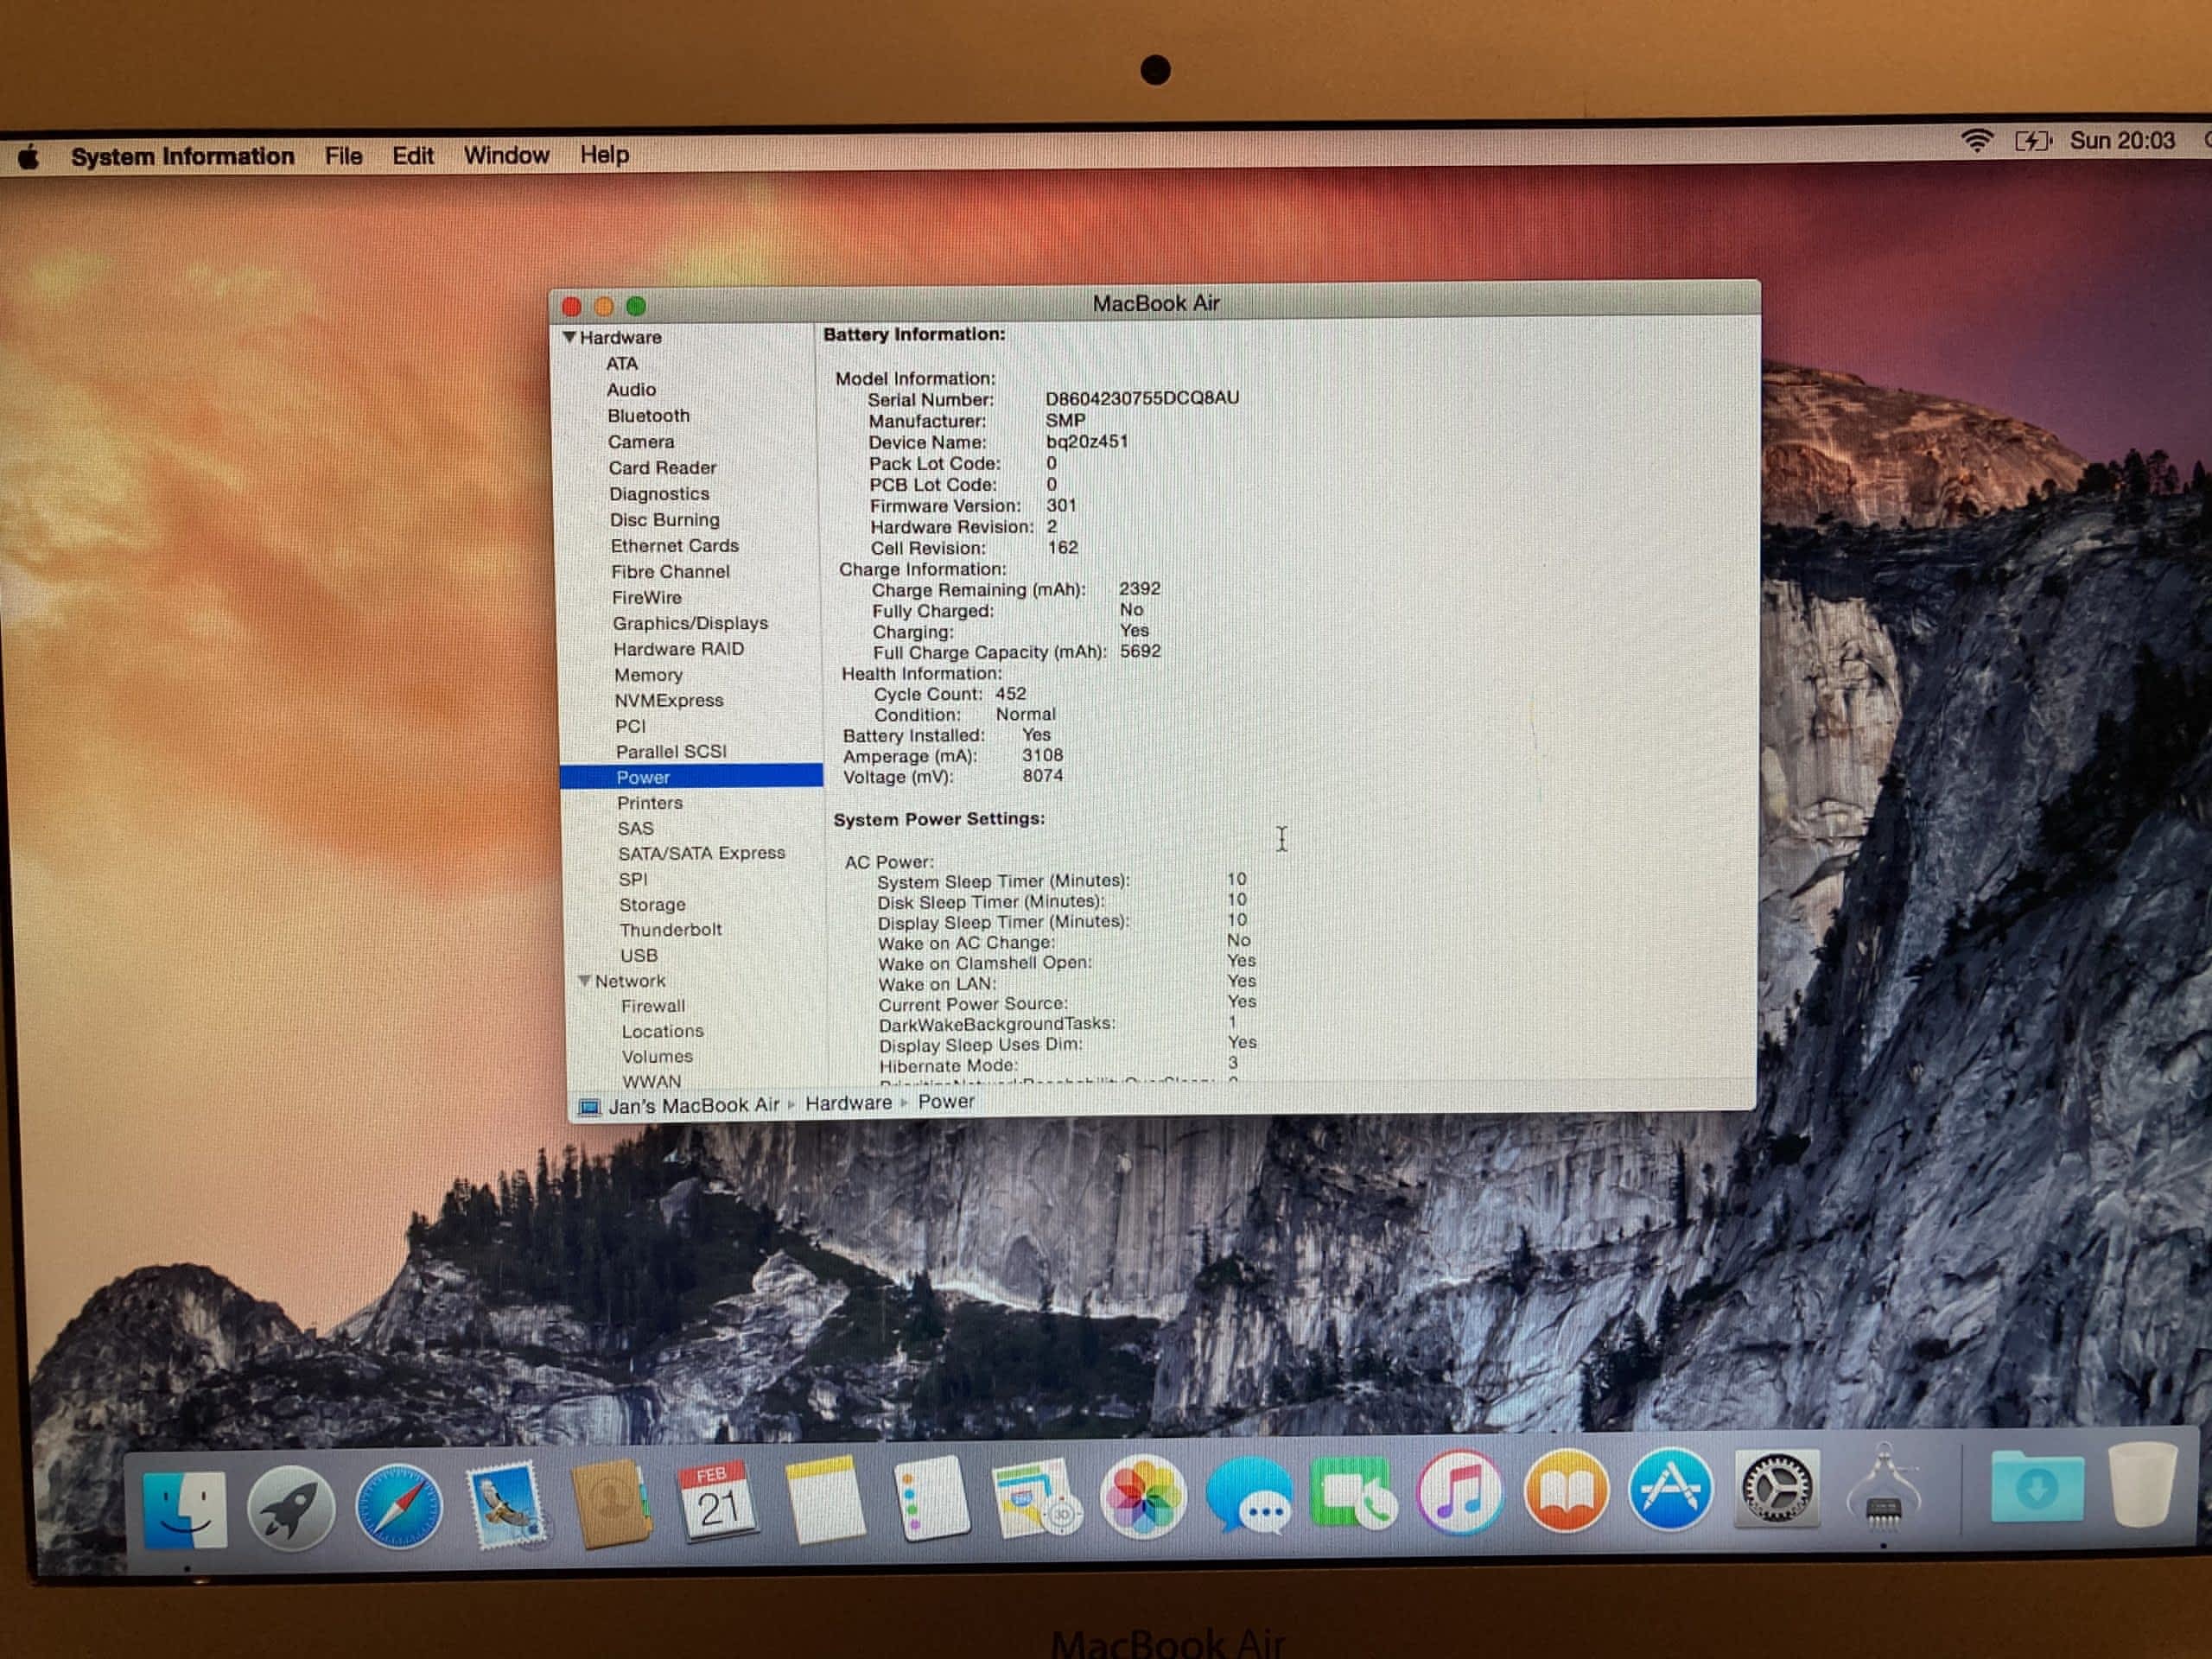Launch Safari from the dock
This screenshot has height=1659, width=2212.
(x=398, y=1506)
